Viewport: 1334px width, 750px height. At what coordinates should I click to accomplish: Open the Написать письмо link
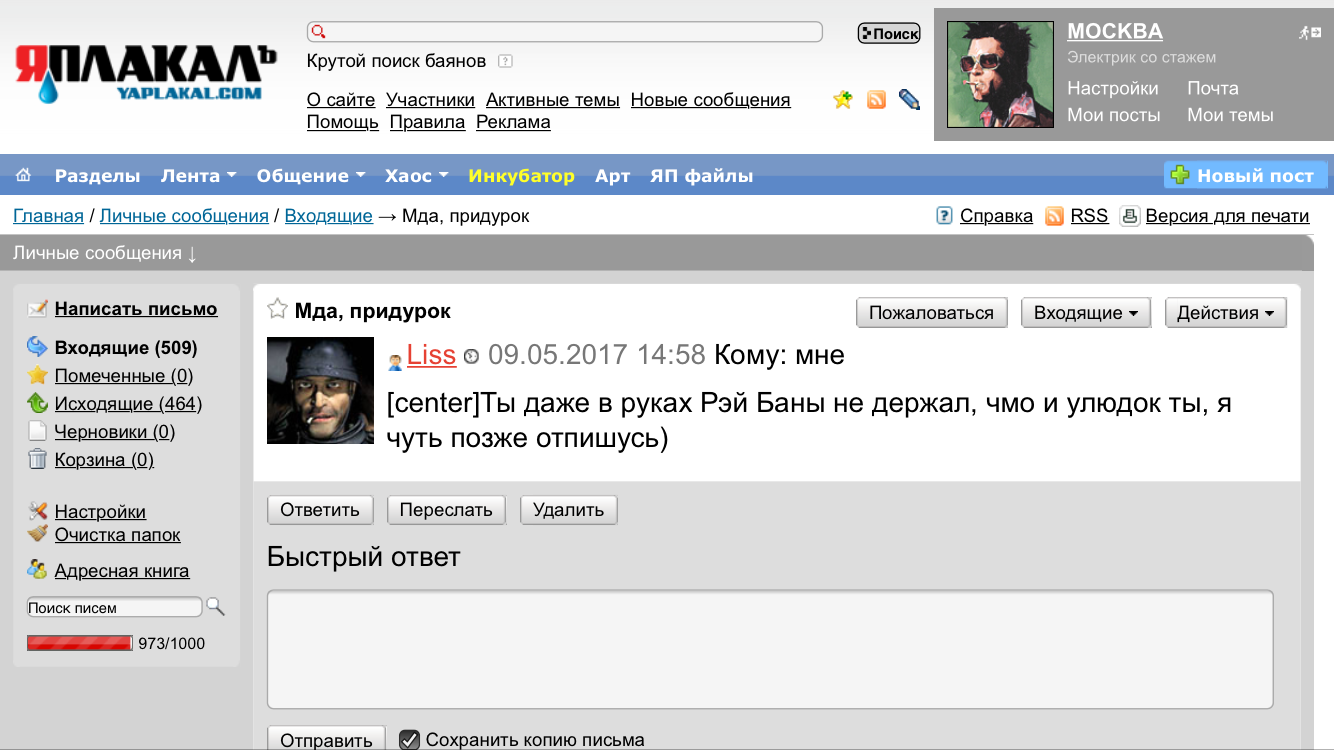point(136,309)
